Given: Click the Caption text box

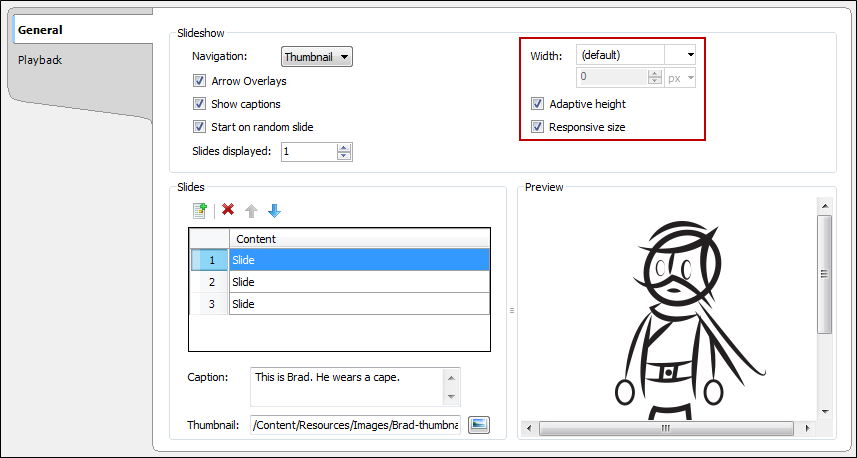Looking at the screenshot, I should click(348, 387).
